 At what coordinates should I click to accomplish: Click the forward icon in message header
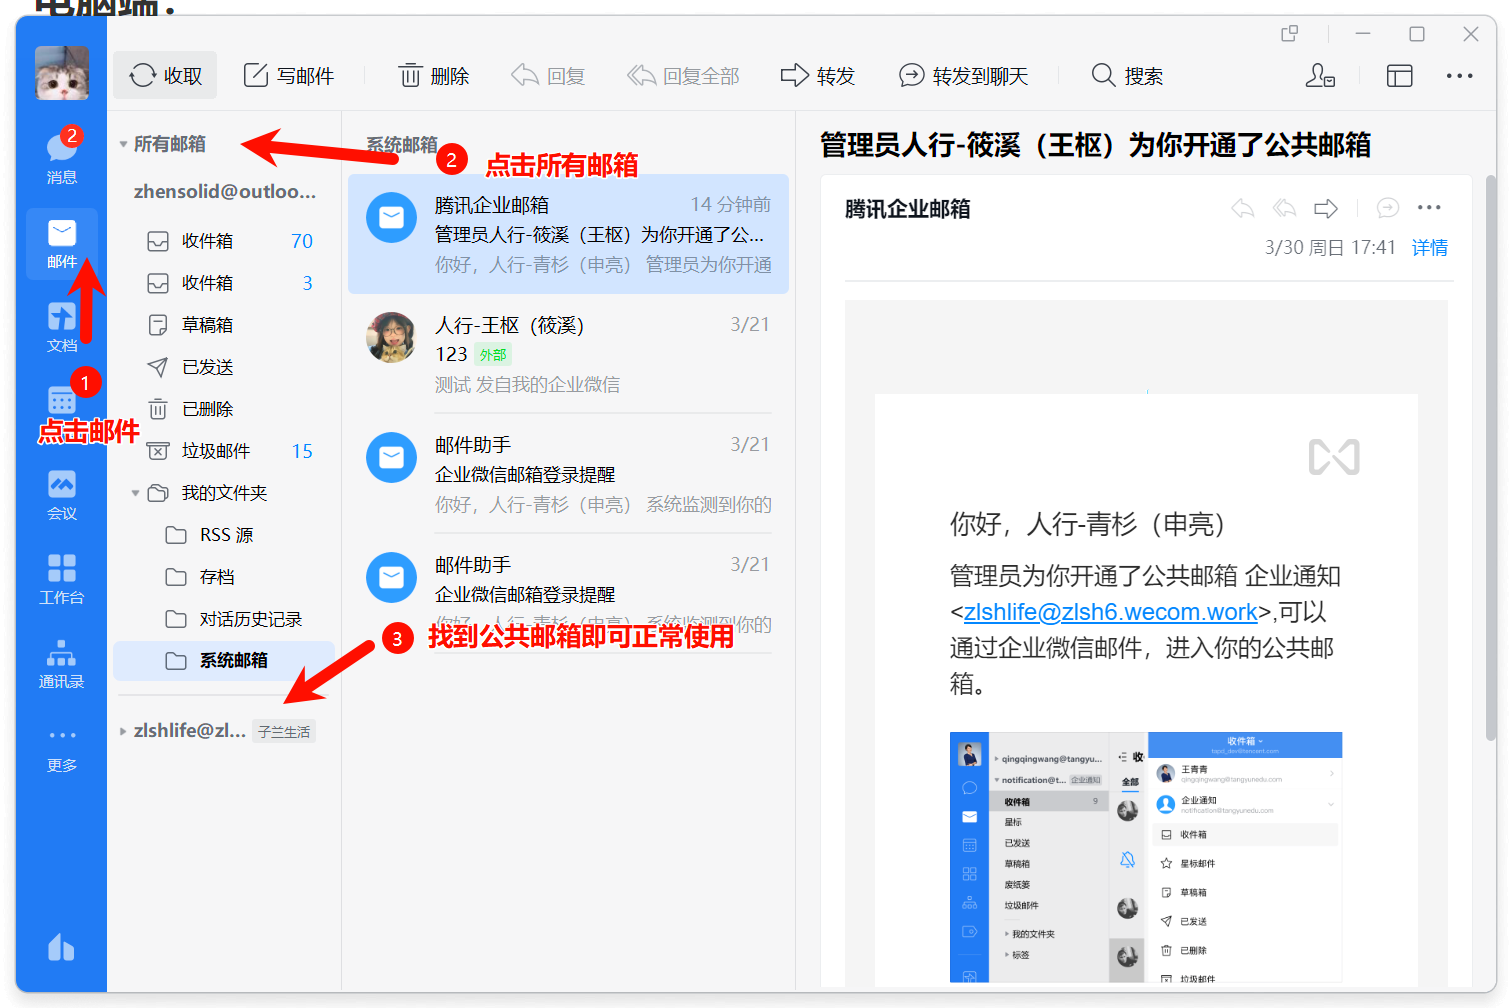[x=1326, y=208]
